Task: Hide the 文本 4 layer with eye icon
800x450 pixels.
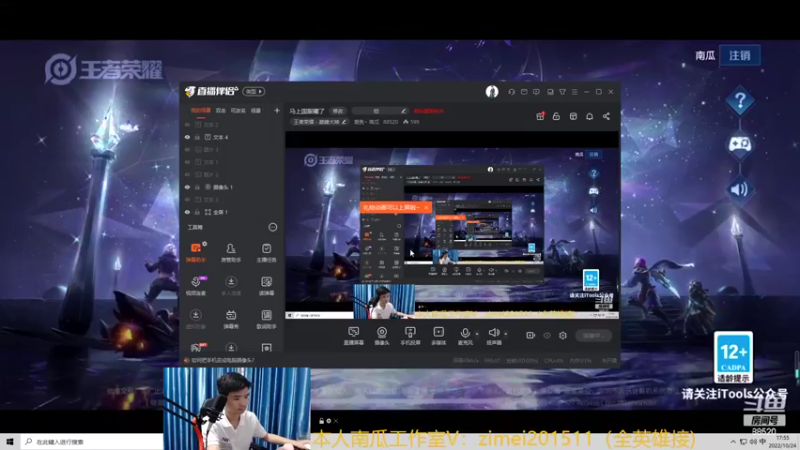Action: (187, 137)
